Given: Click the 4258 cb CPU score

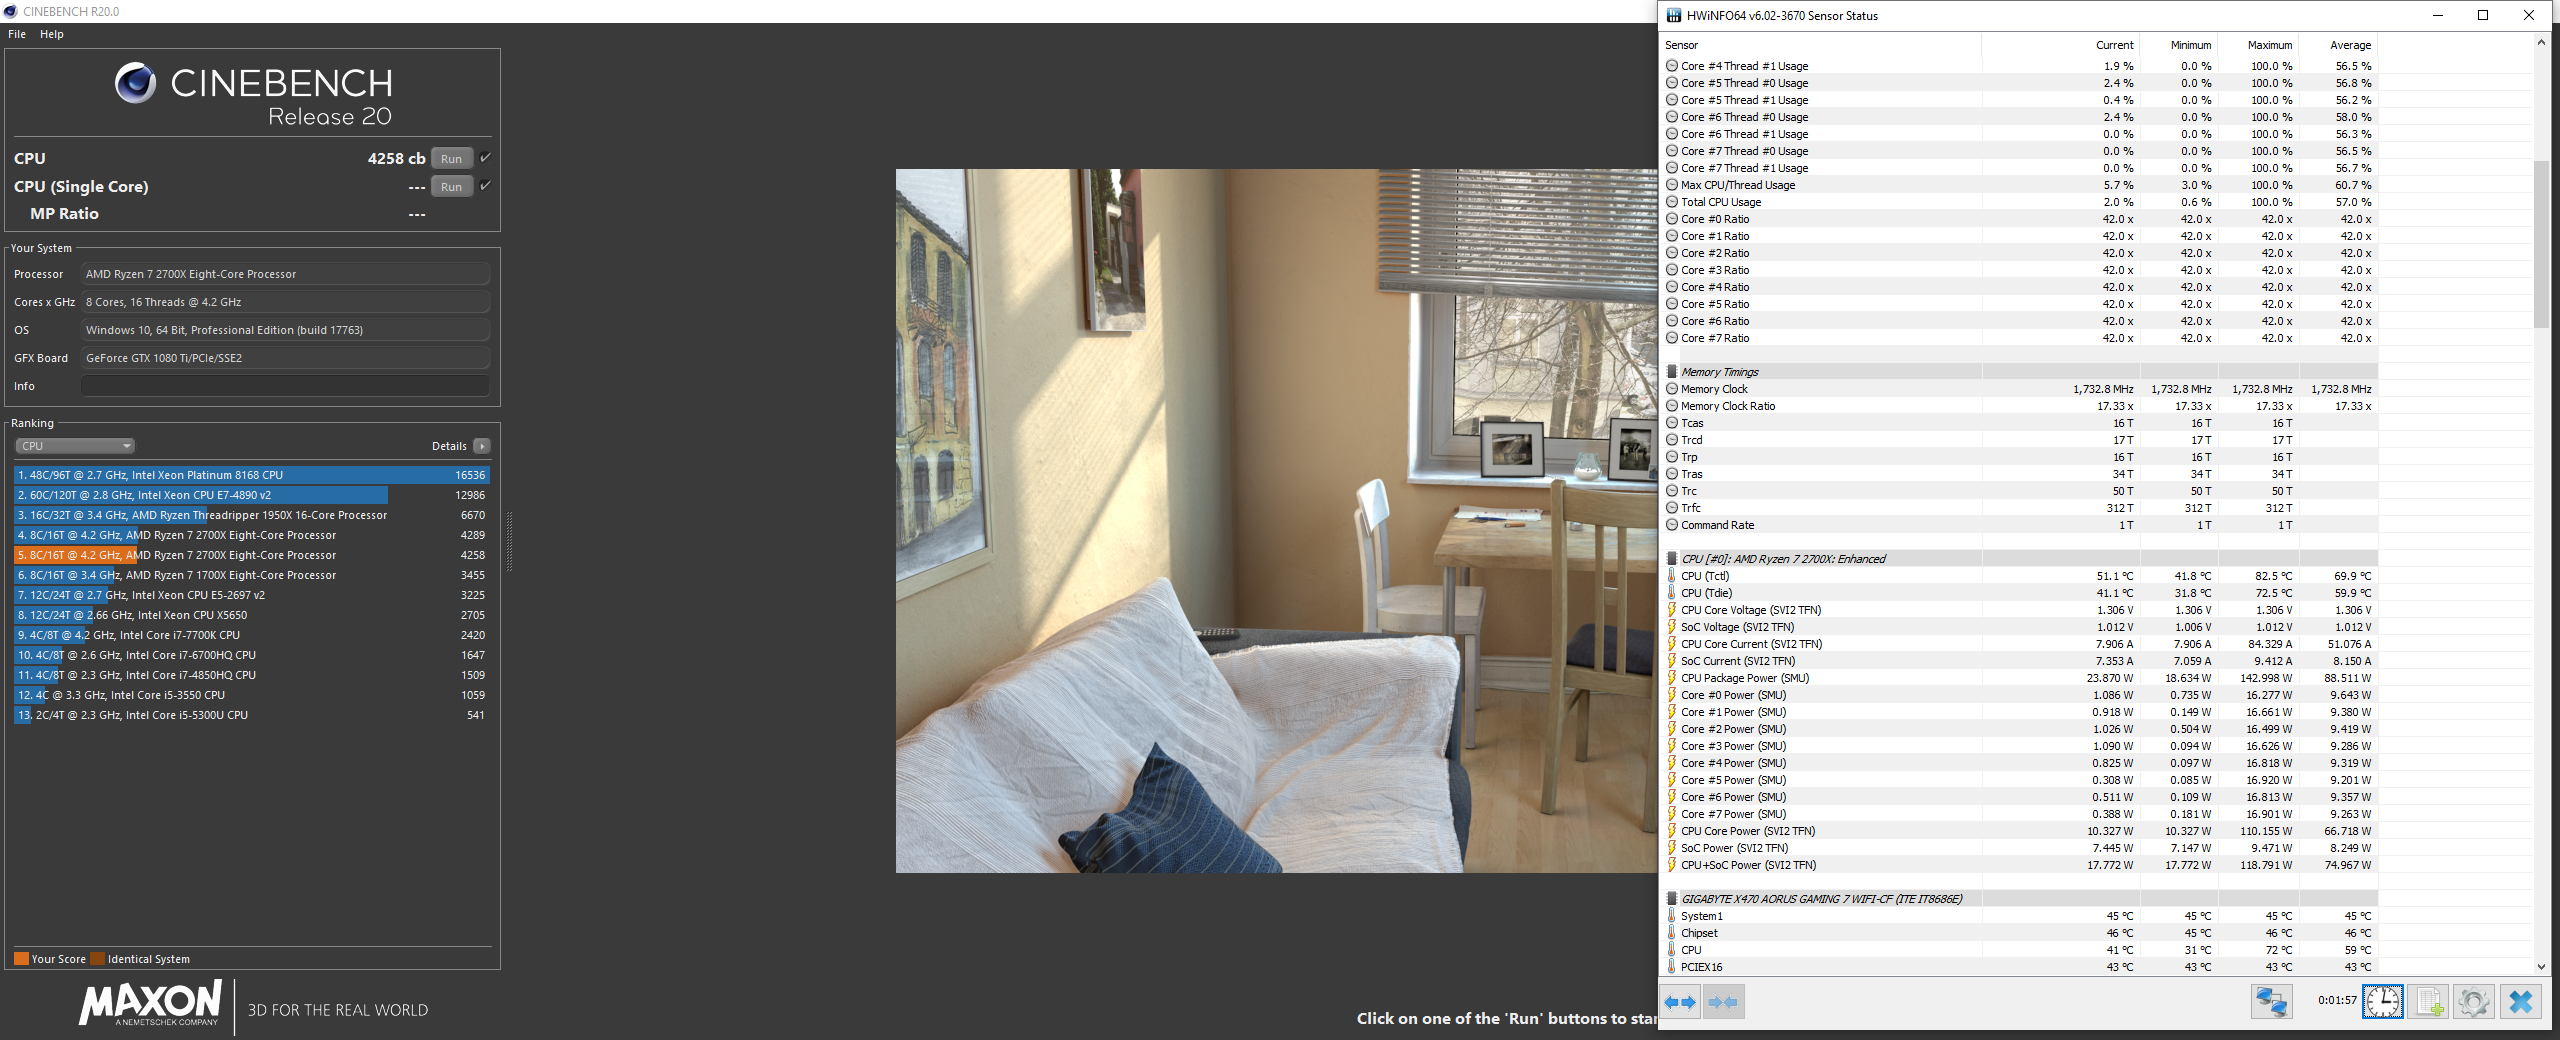Looking at the screenshot, I should 396,158.
